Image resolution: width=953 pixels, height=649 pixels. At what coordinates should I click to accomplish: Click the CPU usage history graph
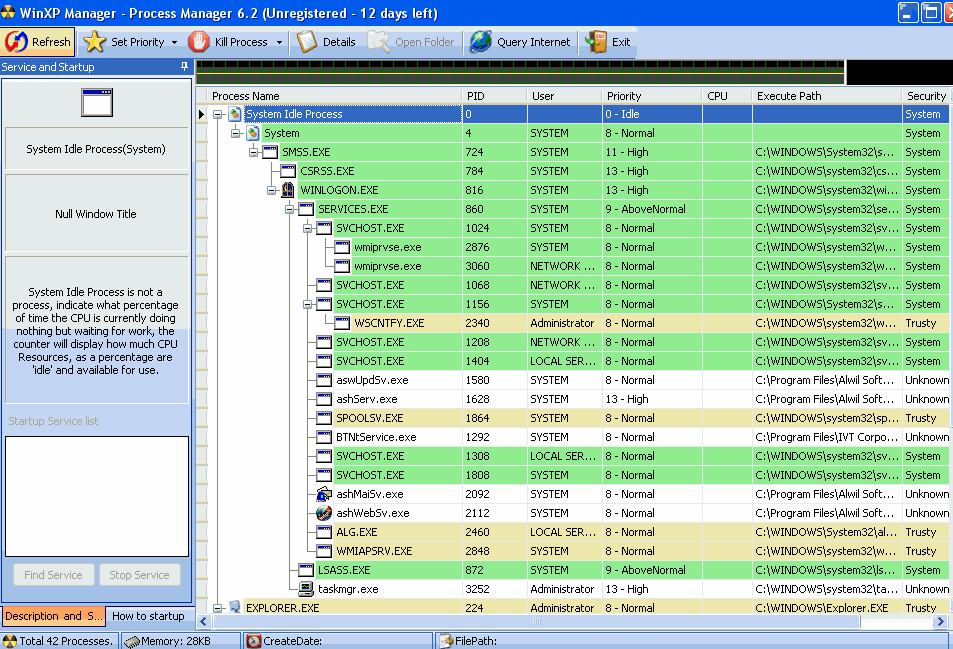tap(520, 72)
